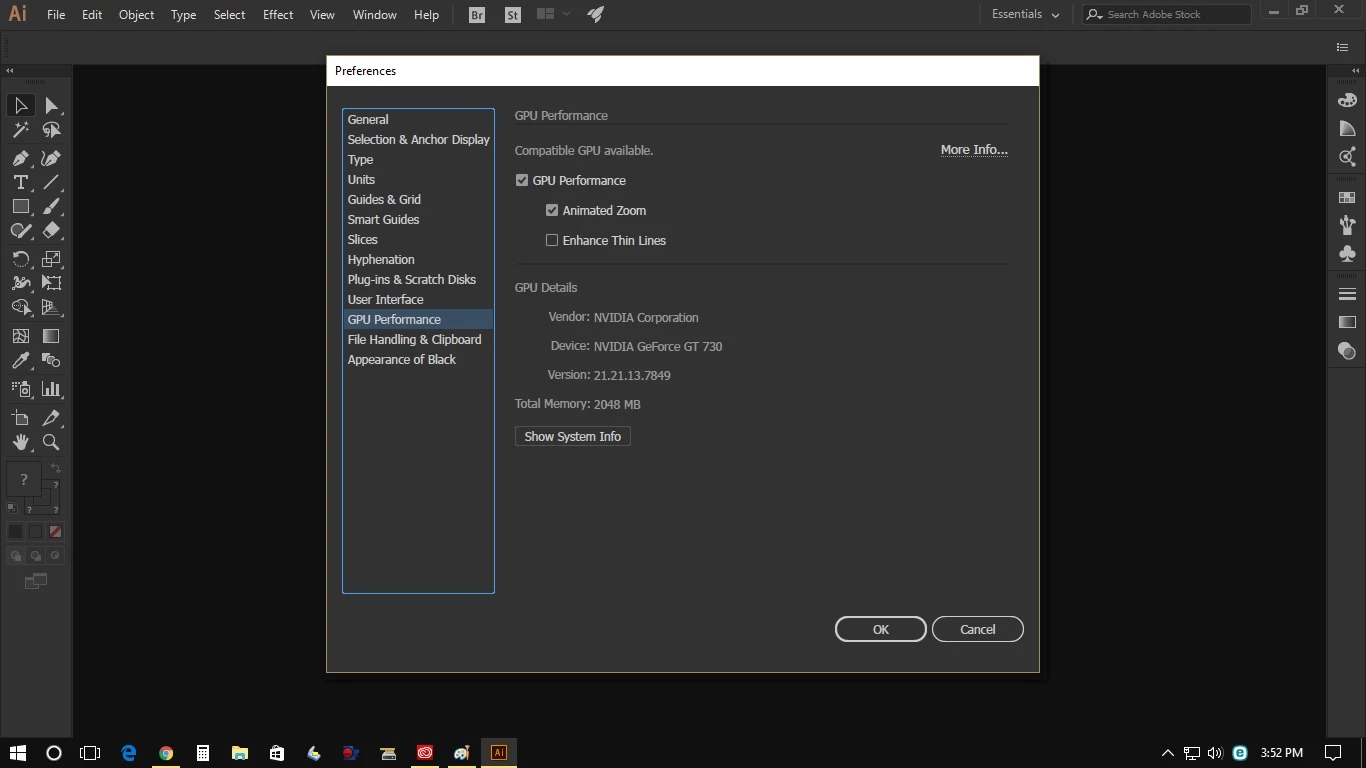Select the Selection tool arrow
The image size is (1366, 768).
point(21,105)
